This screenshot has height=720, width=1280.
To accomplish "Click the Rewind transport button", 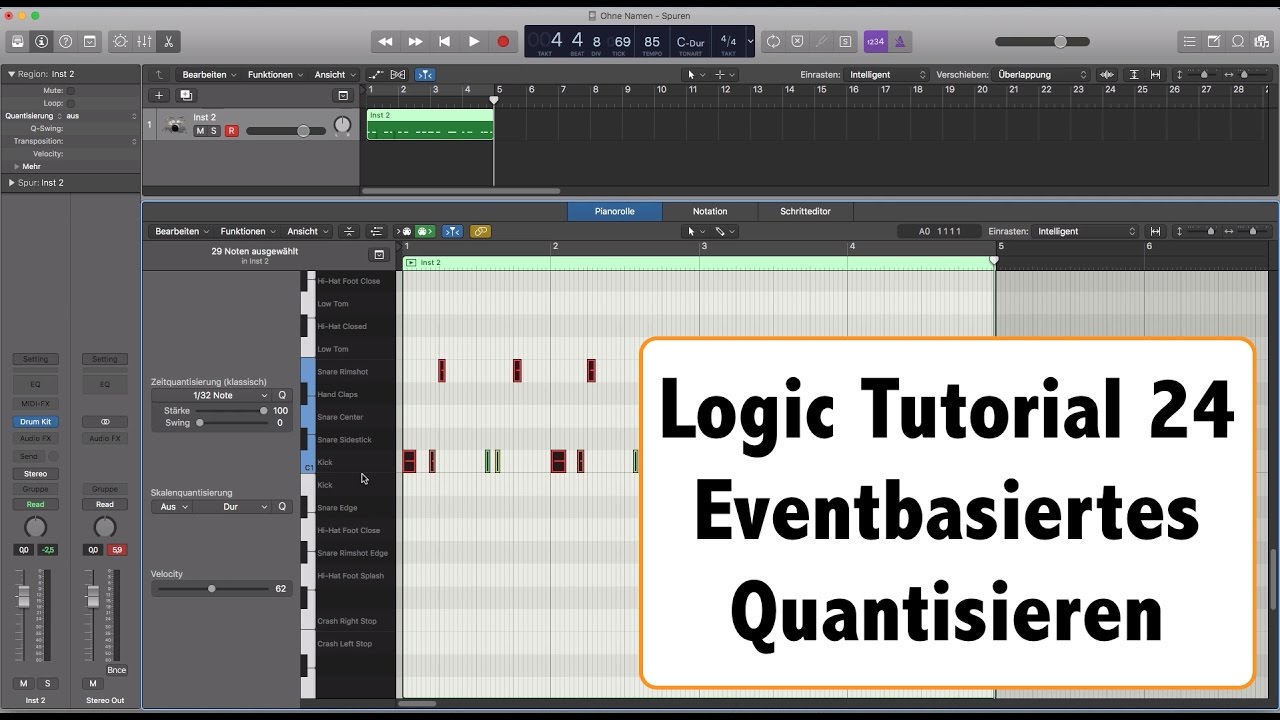I will (385, 41).
